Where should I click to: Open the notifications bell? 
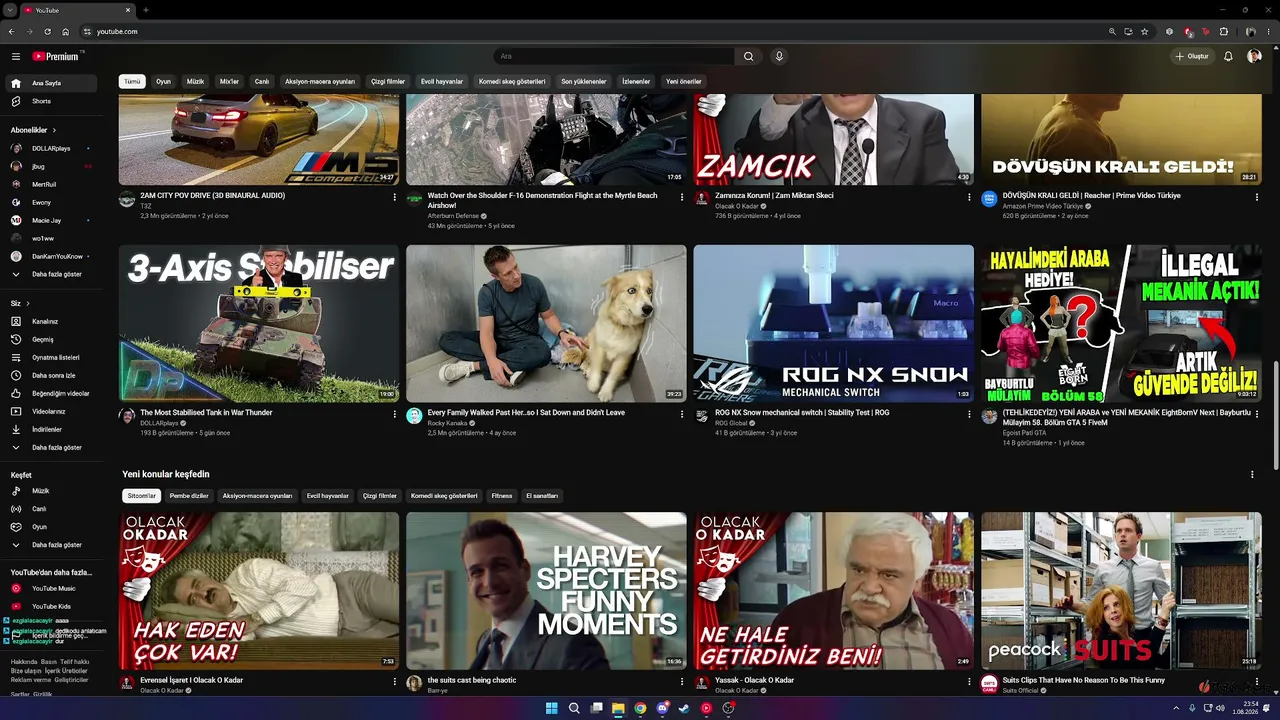[x=1228, y=57]
